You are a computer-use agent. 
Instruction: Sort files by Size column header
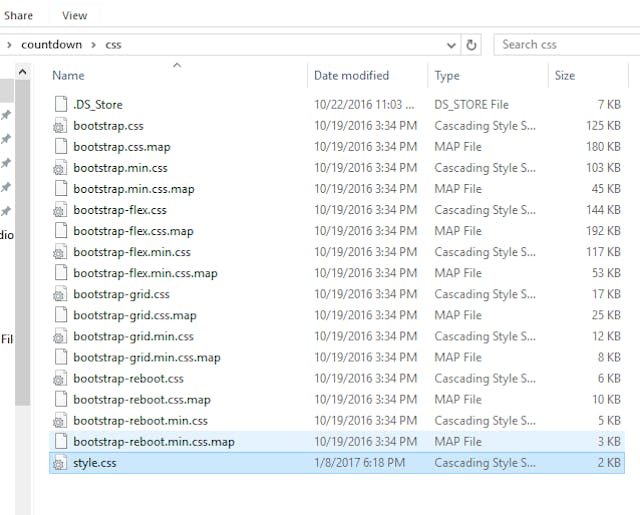565,76
